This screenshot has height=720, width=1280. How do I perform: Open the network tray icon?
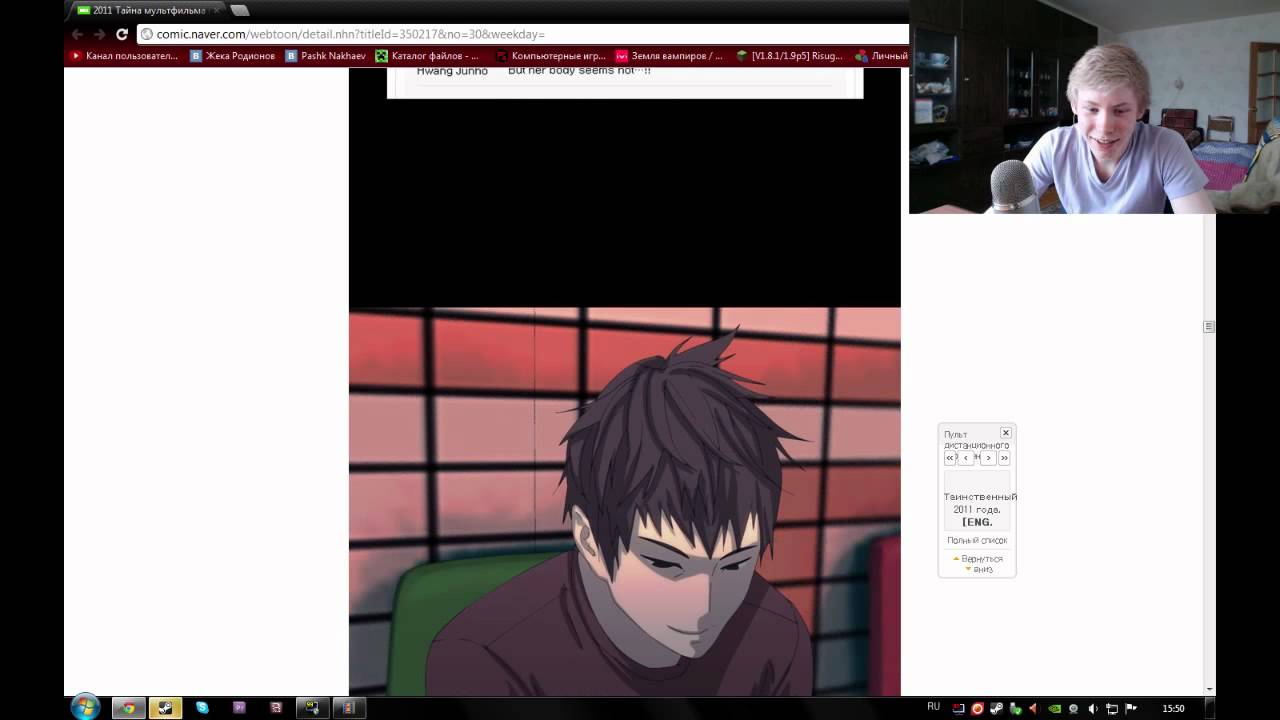coord(1111,709)
